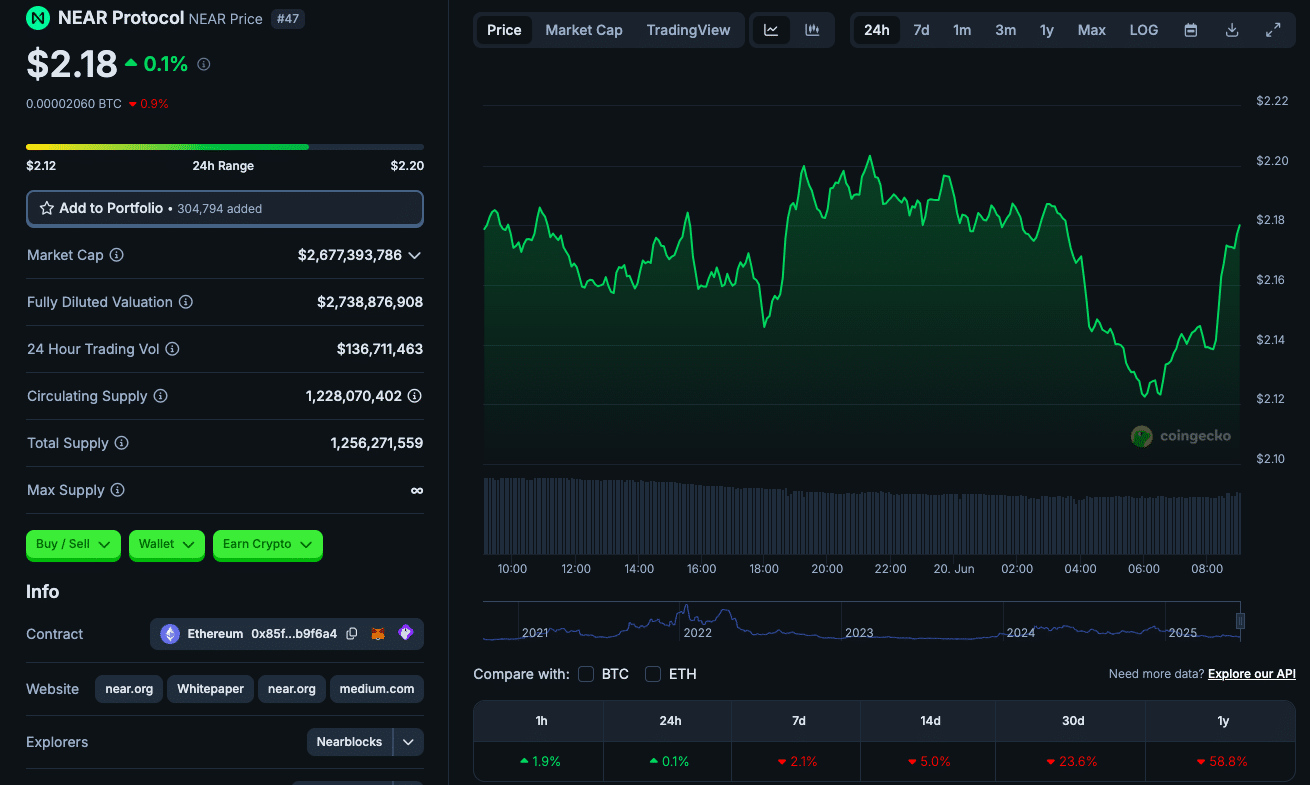Open the Buy / Sell dropdown
The image size is (1310, 785).
[74, 544]
